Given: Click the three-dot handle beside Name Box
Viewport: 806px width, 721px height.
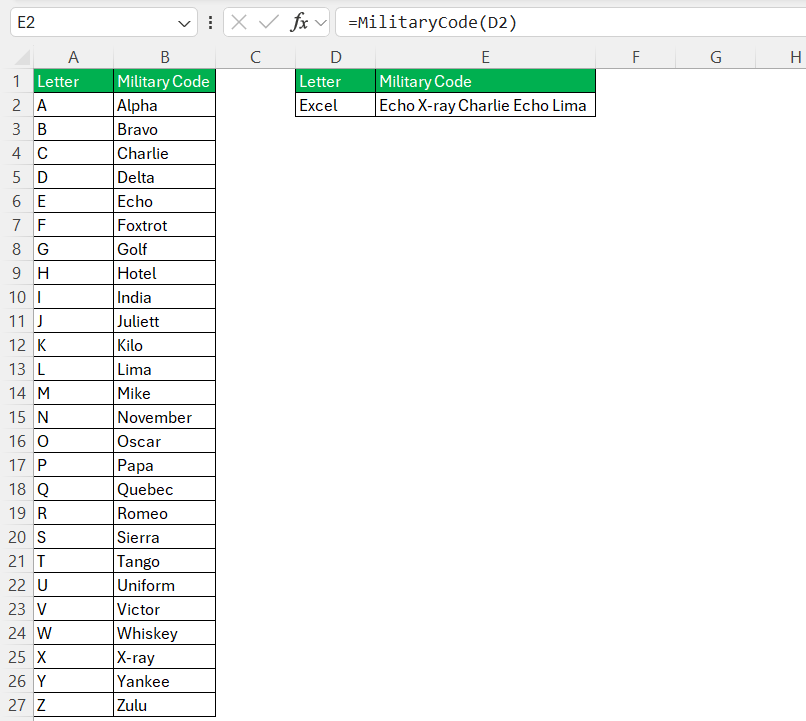Looking at the screenshot, I should coord(210,22).
